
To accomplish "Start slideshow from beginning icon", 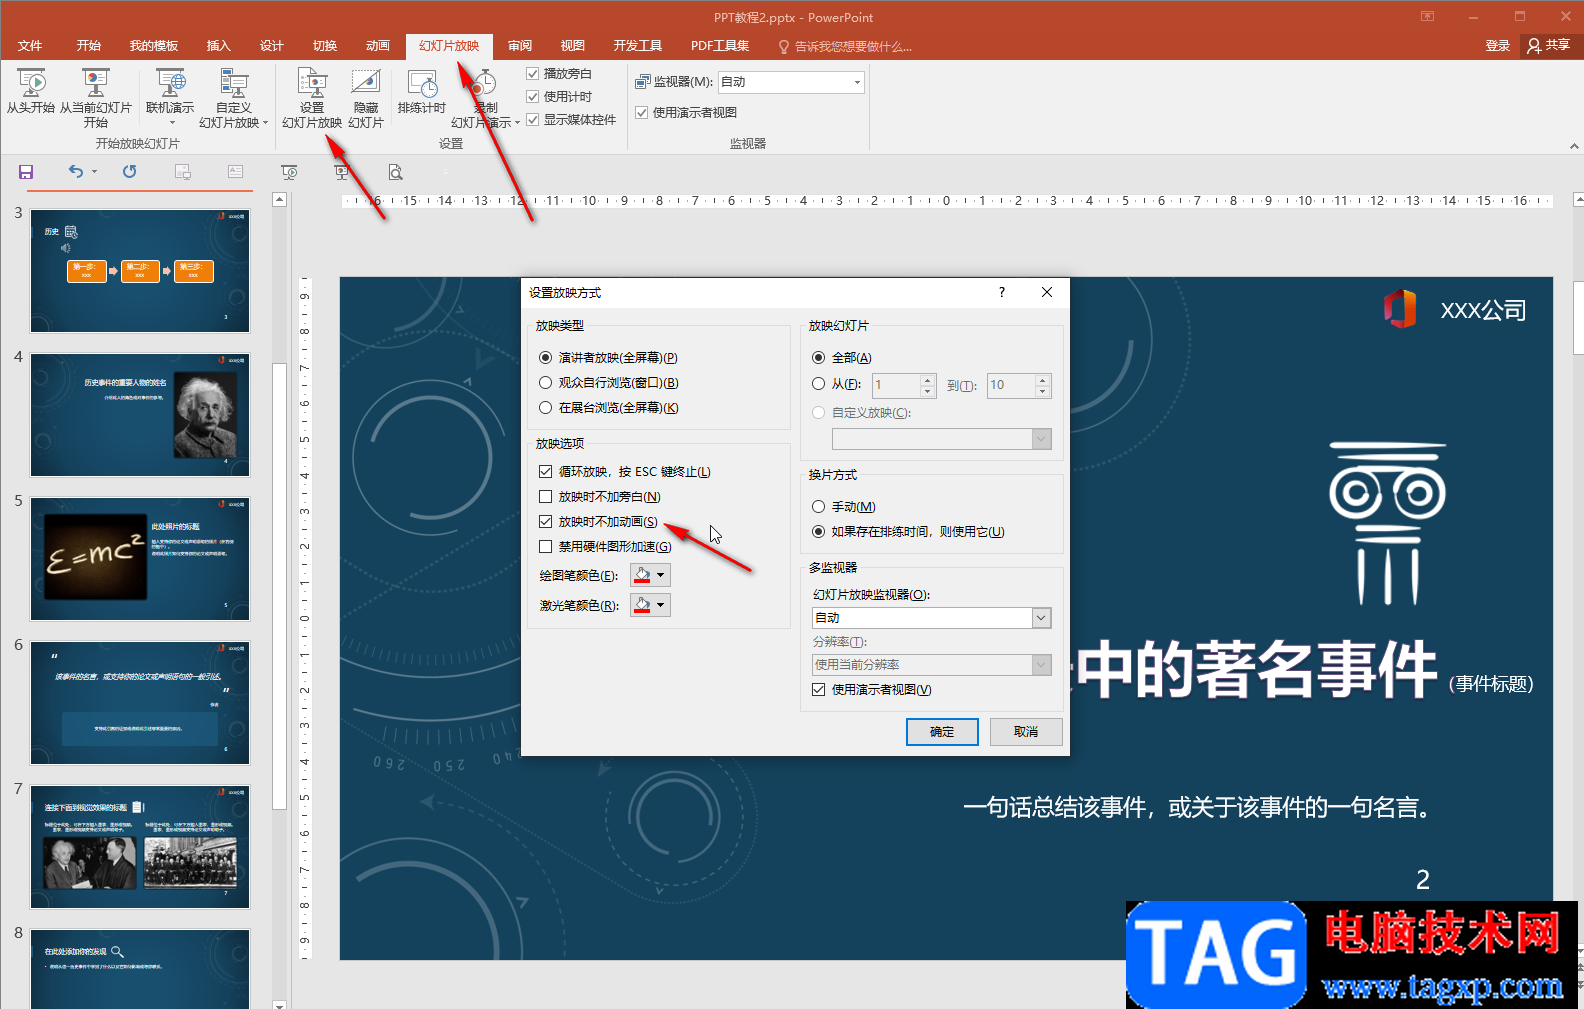I will [x=31, y=90].
